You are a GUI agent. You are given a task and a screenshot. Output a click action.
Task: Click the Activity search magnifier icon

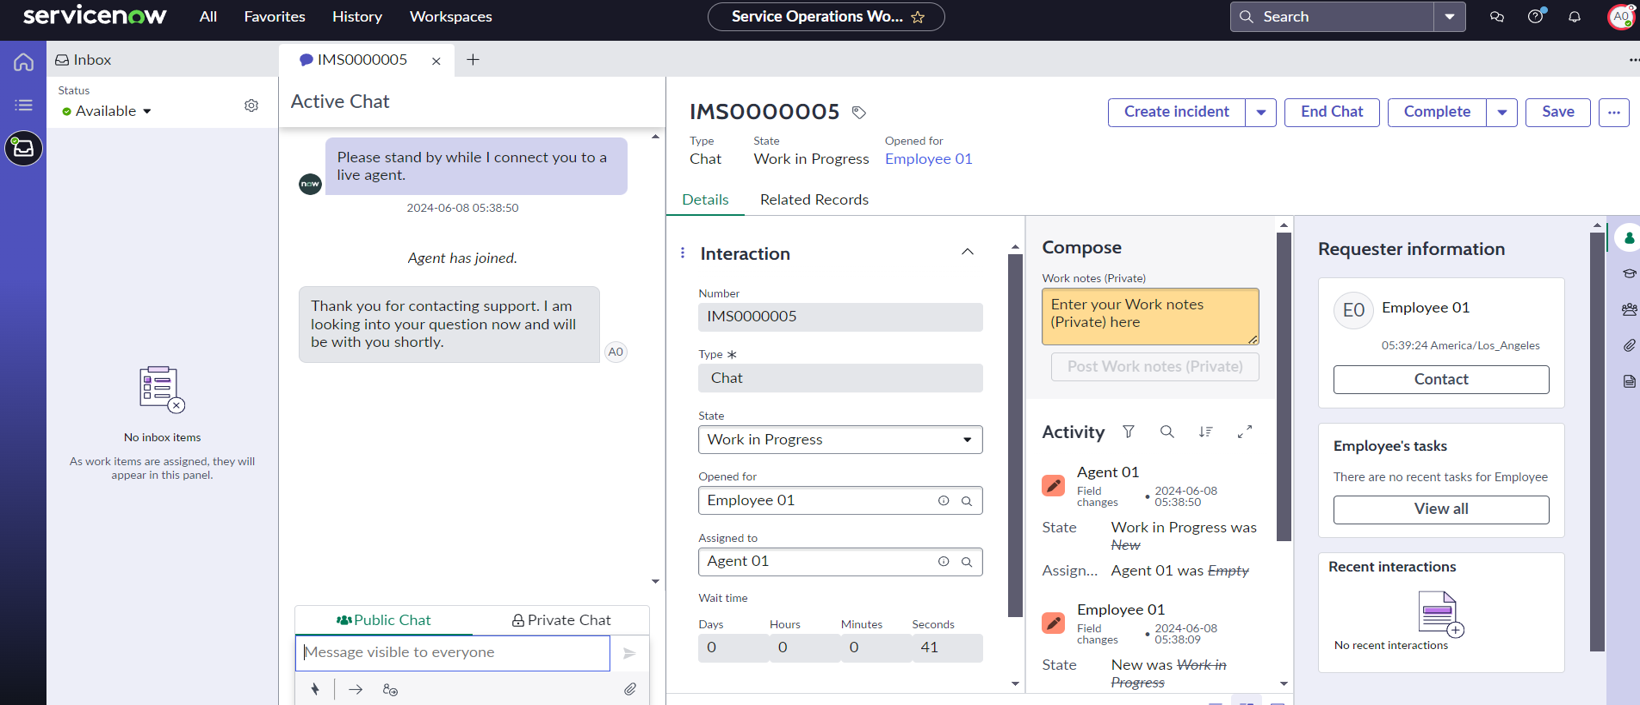1167,432
